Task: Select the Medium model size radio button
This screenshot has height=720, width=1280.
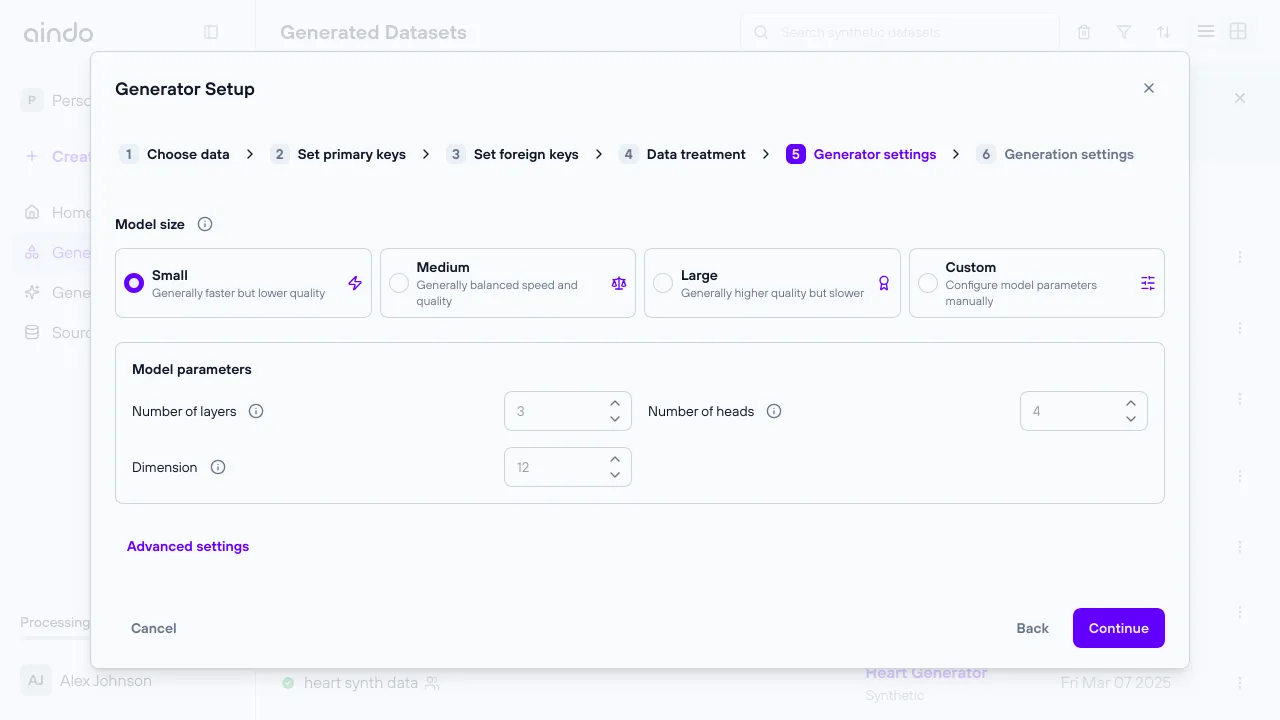Action: tap(399, 283)
